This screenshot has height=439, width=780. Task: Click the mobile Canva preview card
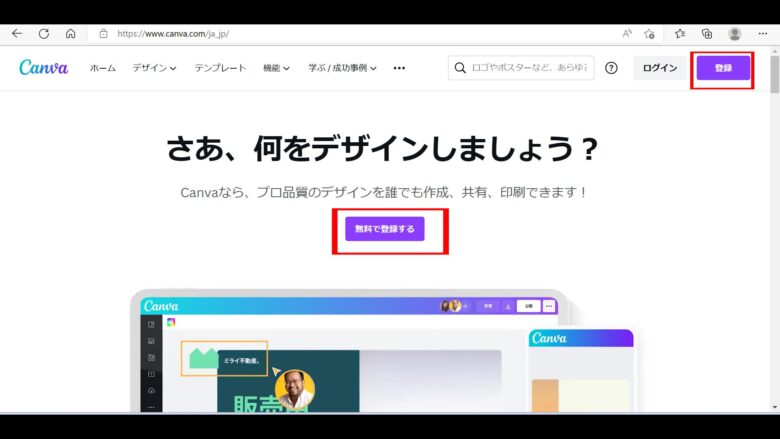click(x=581, y=370)
